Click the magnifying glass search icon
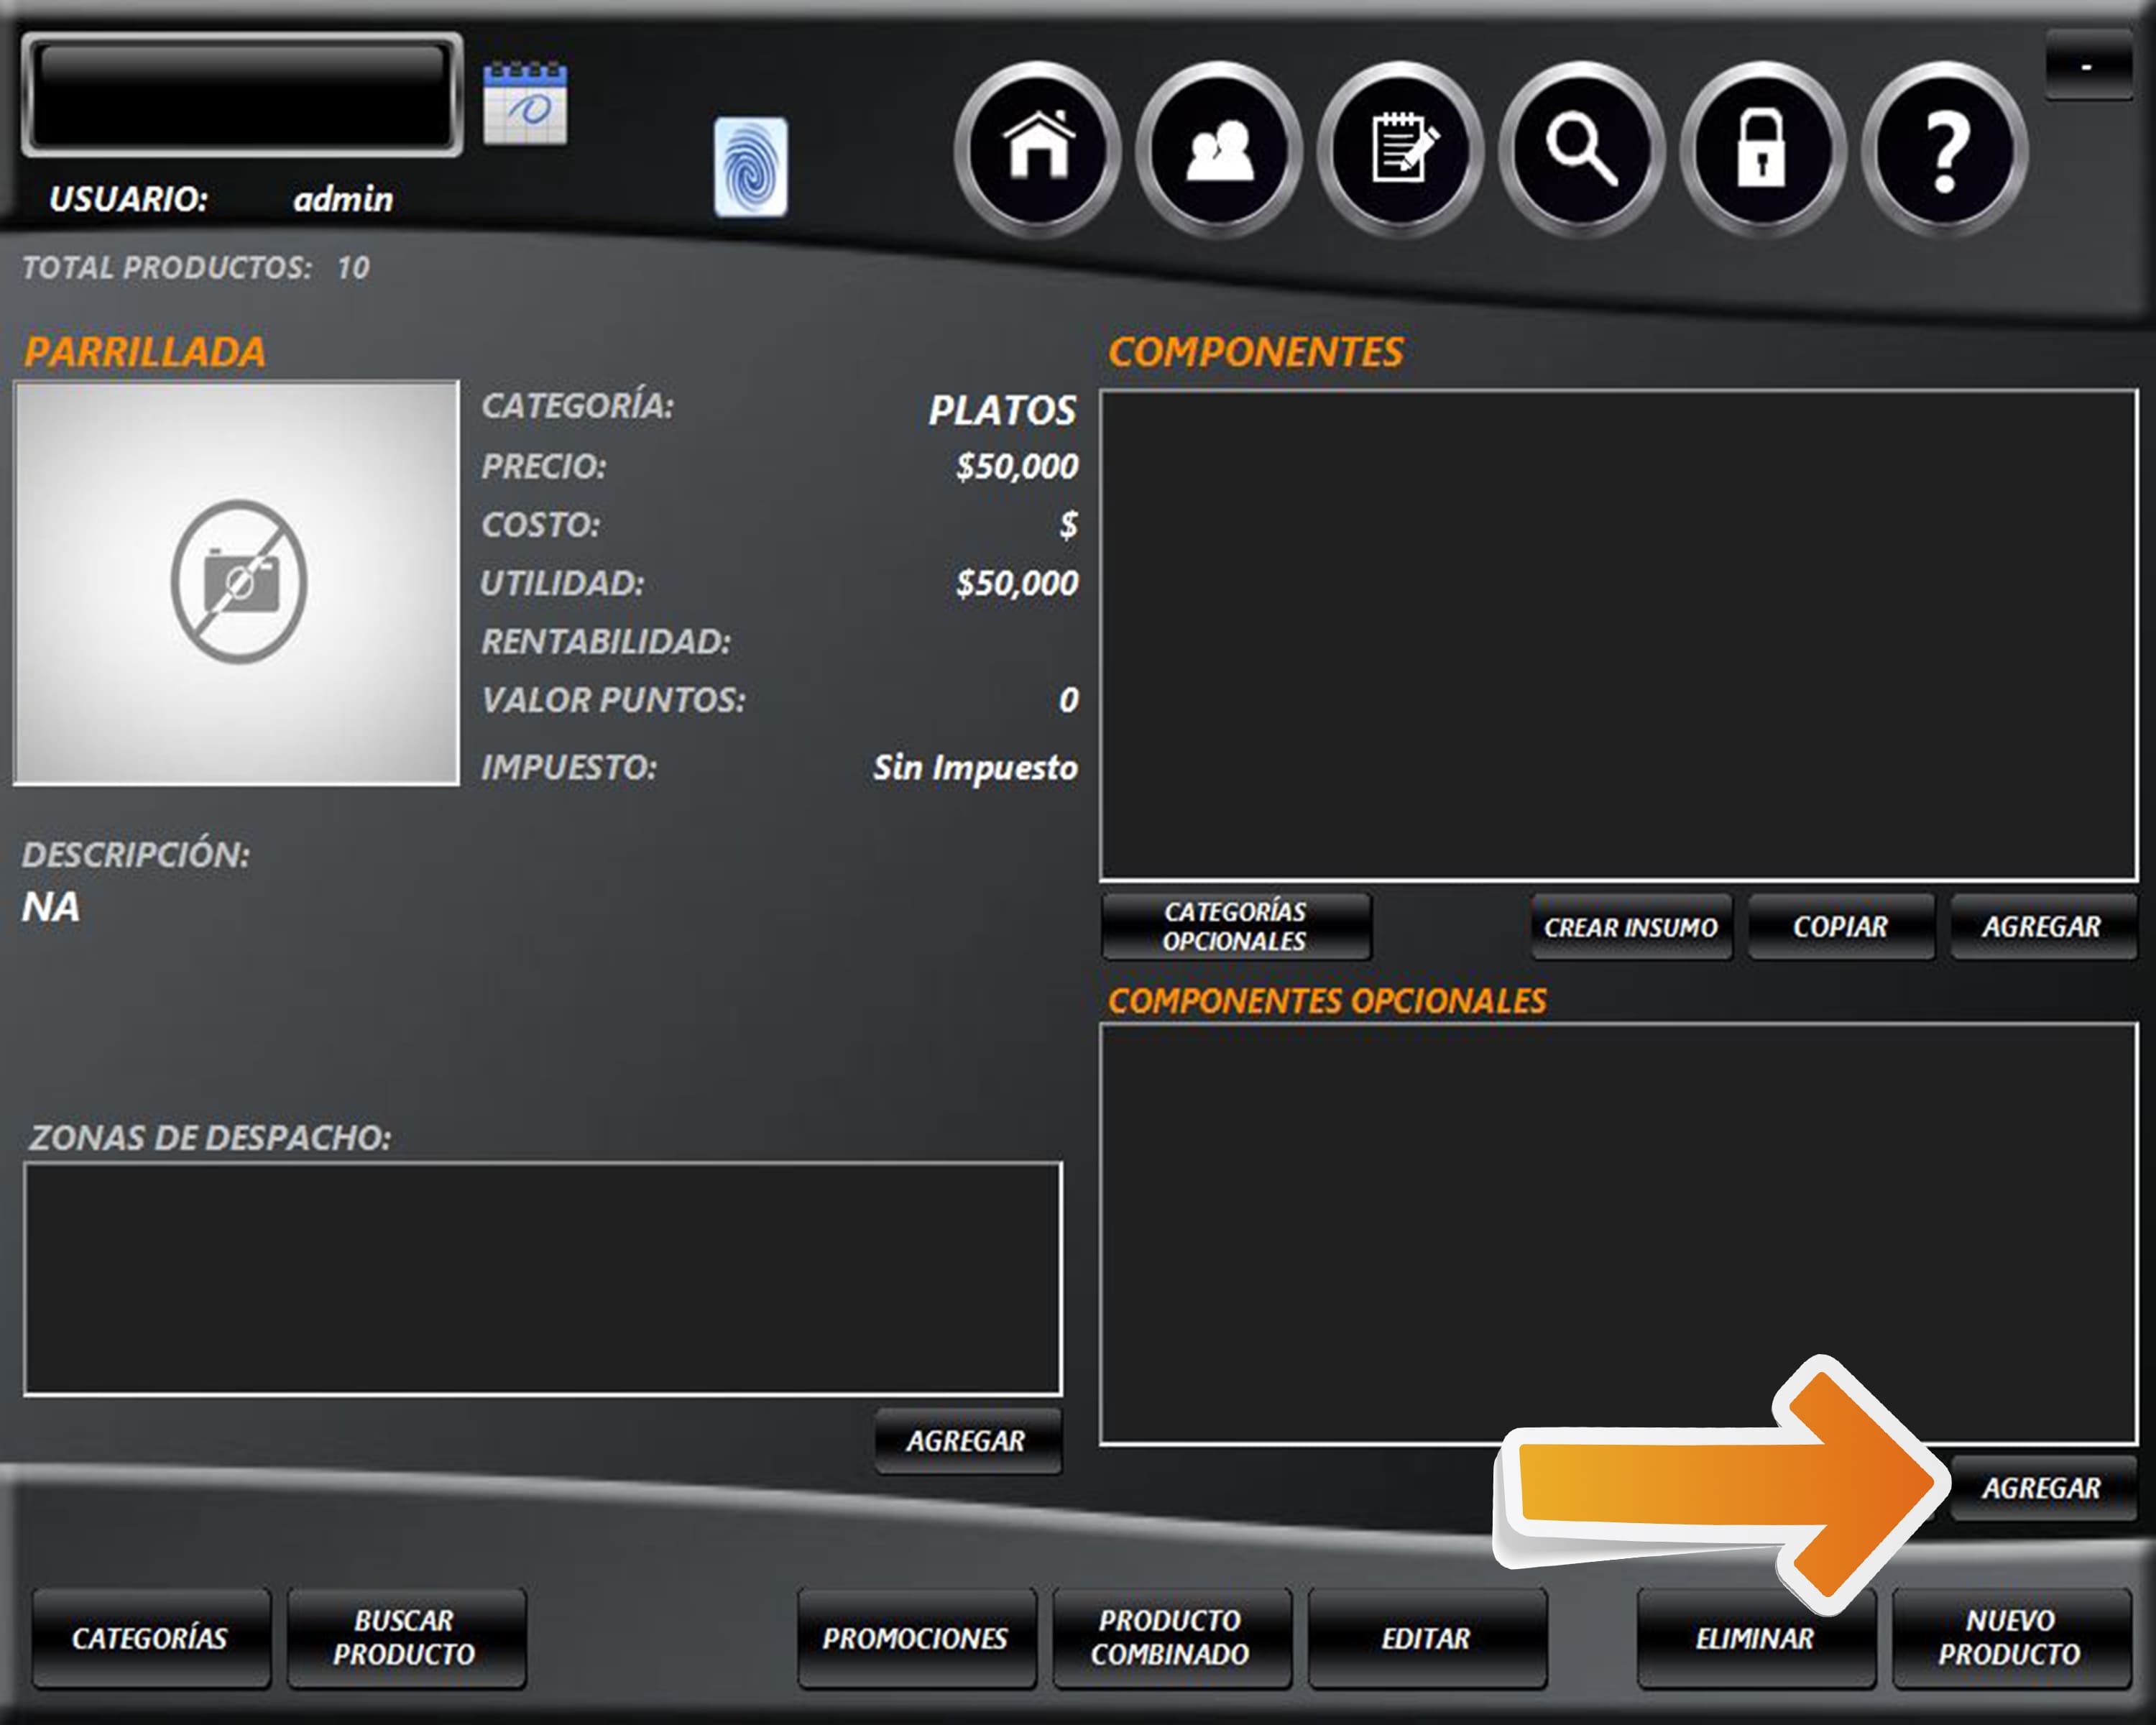The height and width of the screenshot is (1725, 2156). [1581, 148]
